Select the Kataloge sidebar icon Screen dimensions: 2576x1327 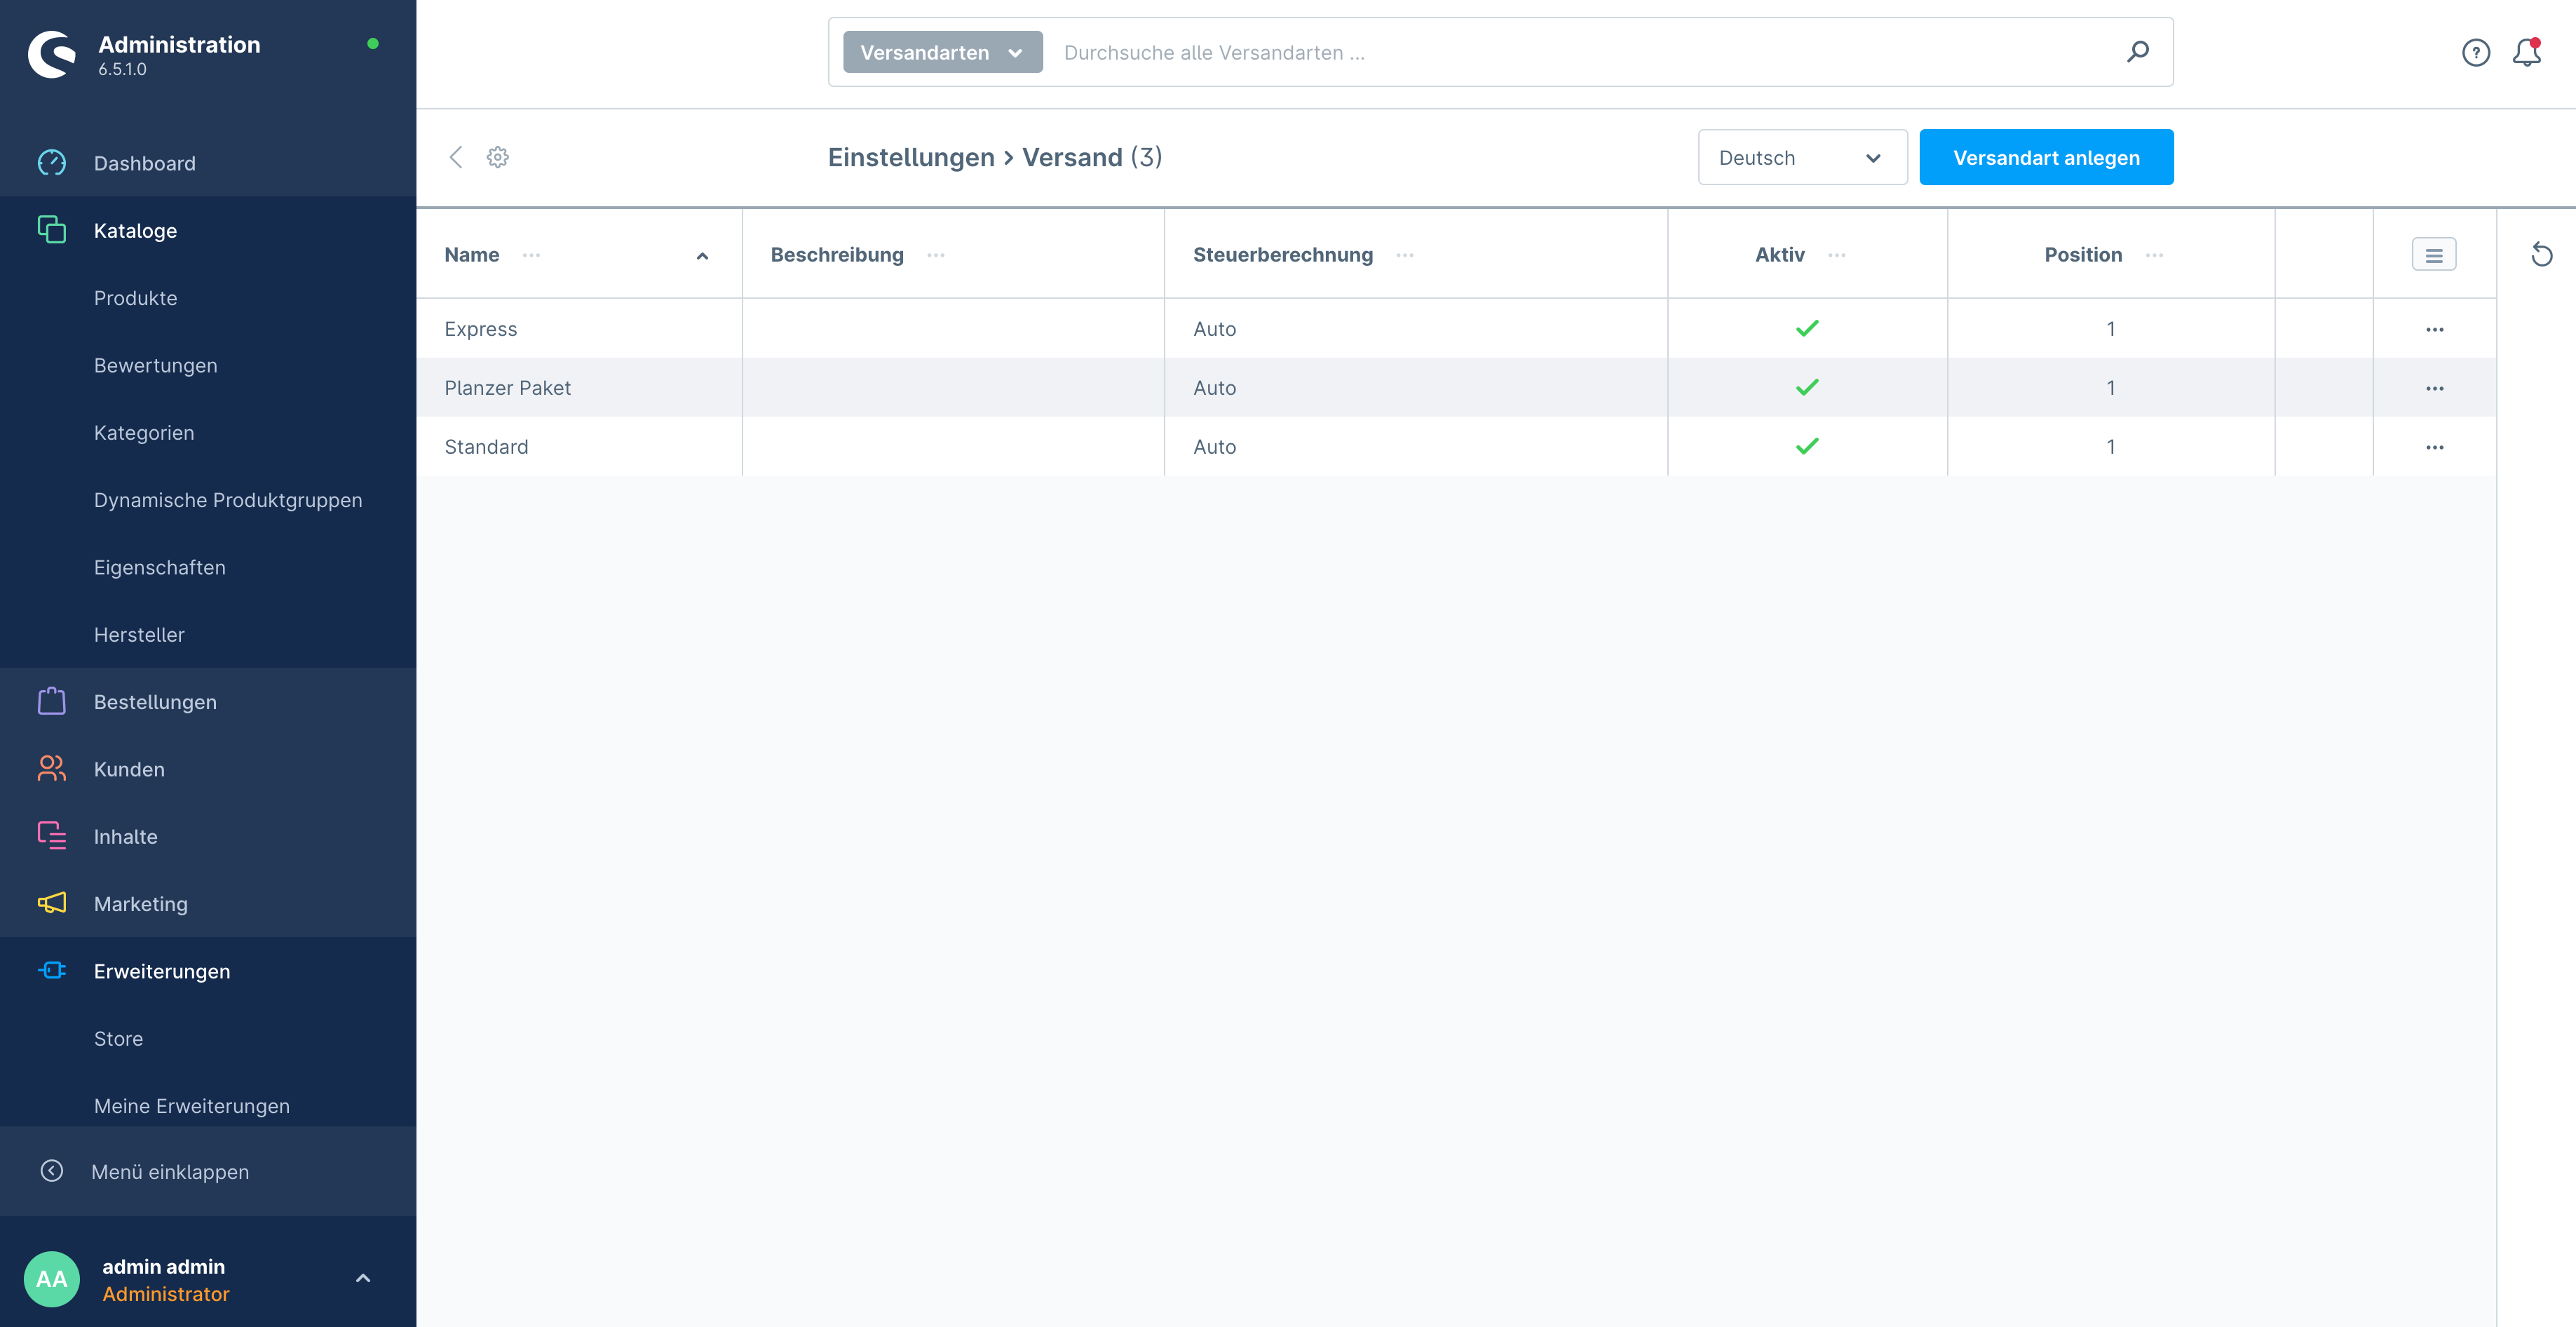coord(51,229)
